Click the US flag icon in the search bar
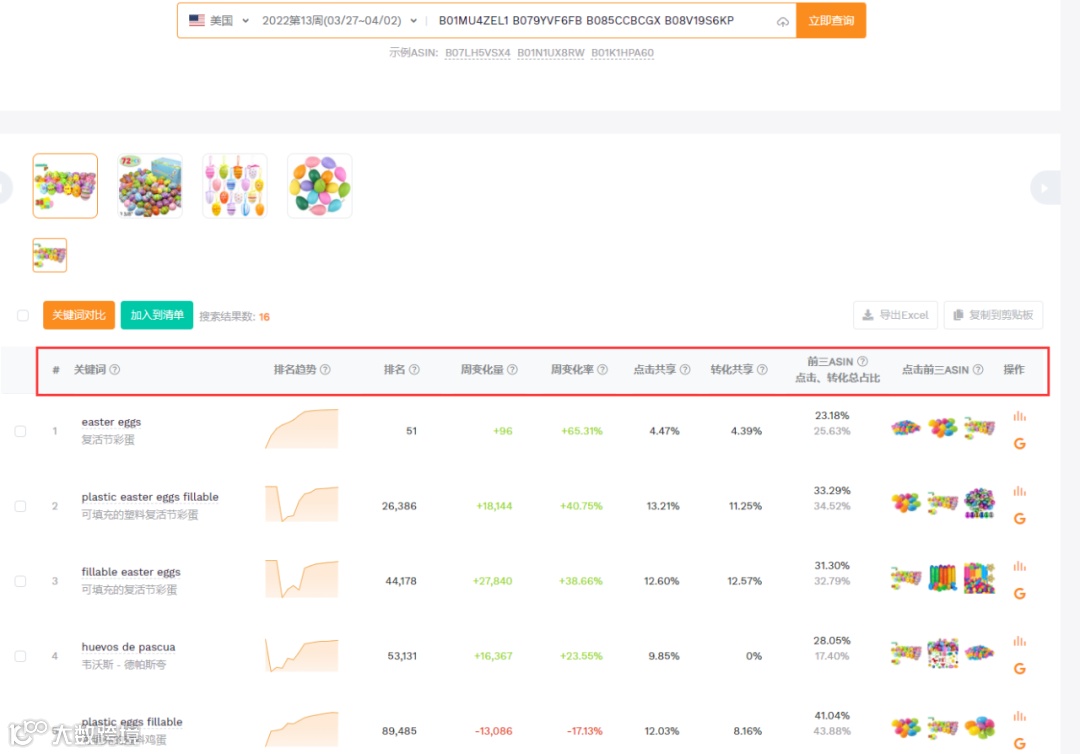Viewport: 1080px width, 754px height. coord(195,19)
